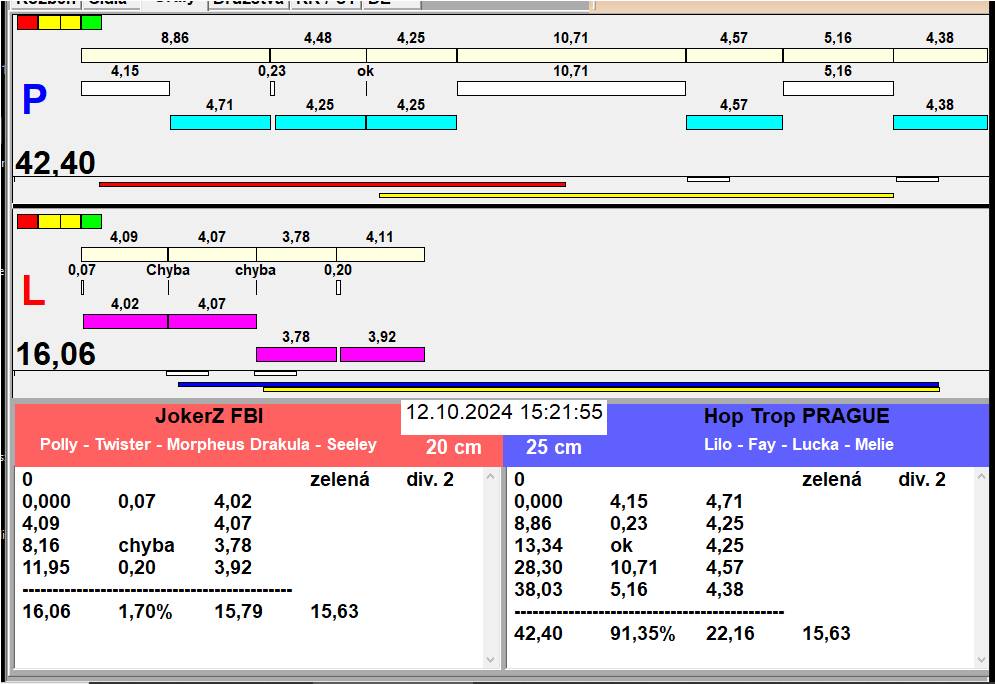The image size is (995, 684).
Task: Click scroll-up arrow in Hop Trop PRAGUE results panel
Action: coord(982,475)
